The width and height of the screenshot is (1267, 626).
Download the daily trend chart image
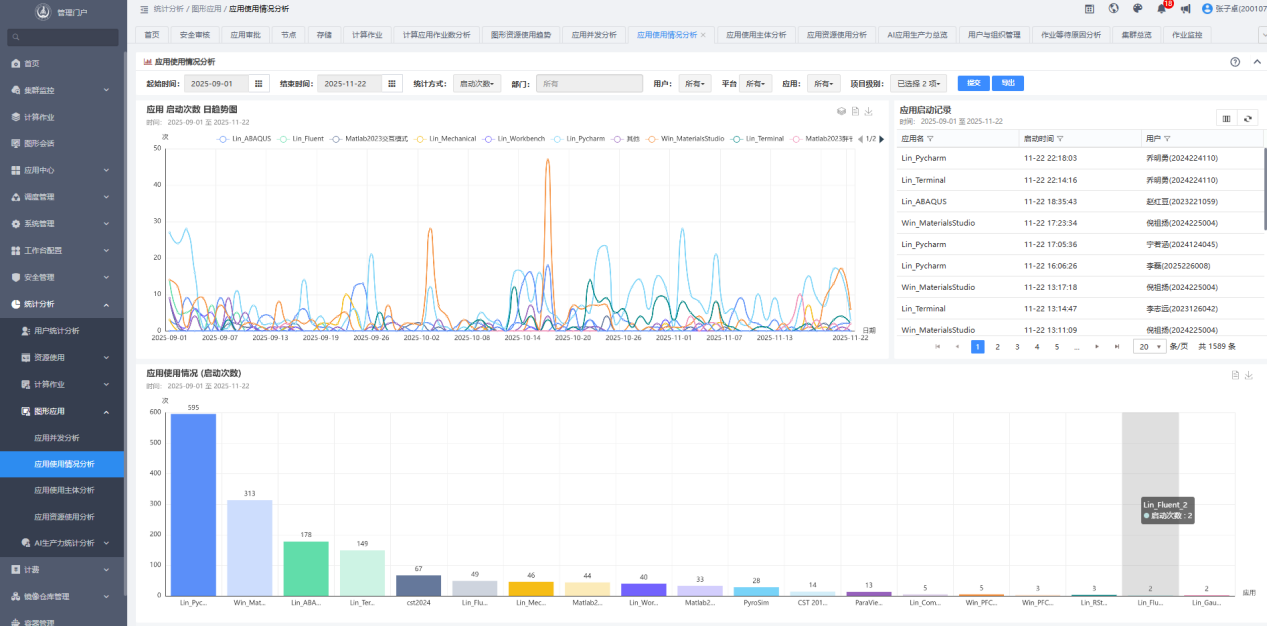coord(869,111)
